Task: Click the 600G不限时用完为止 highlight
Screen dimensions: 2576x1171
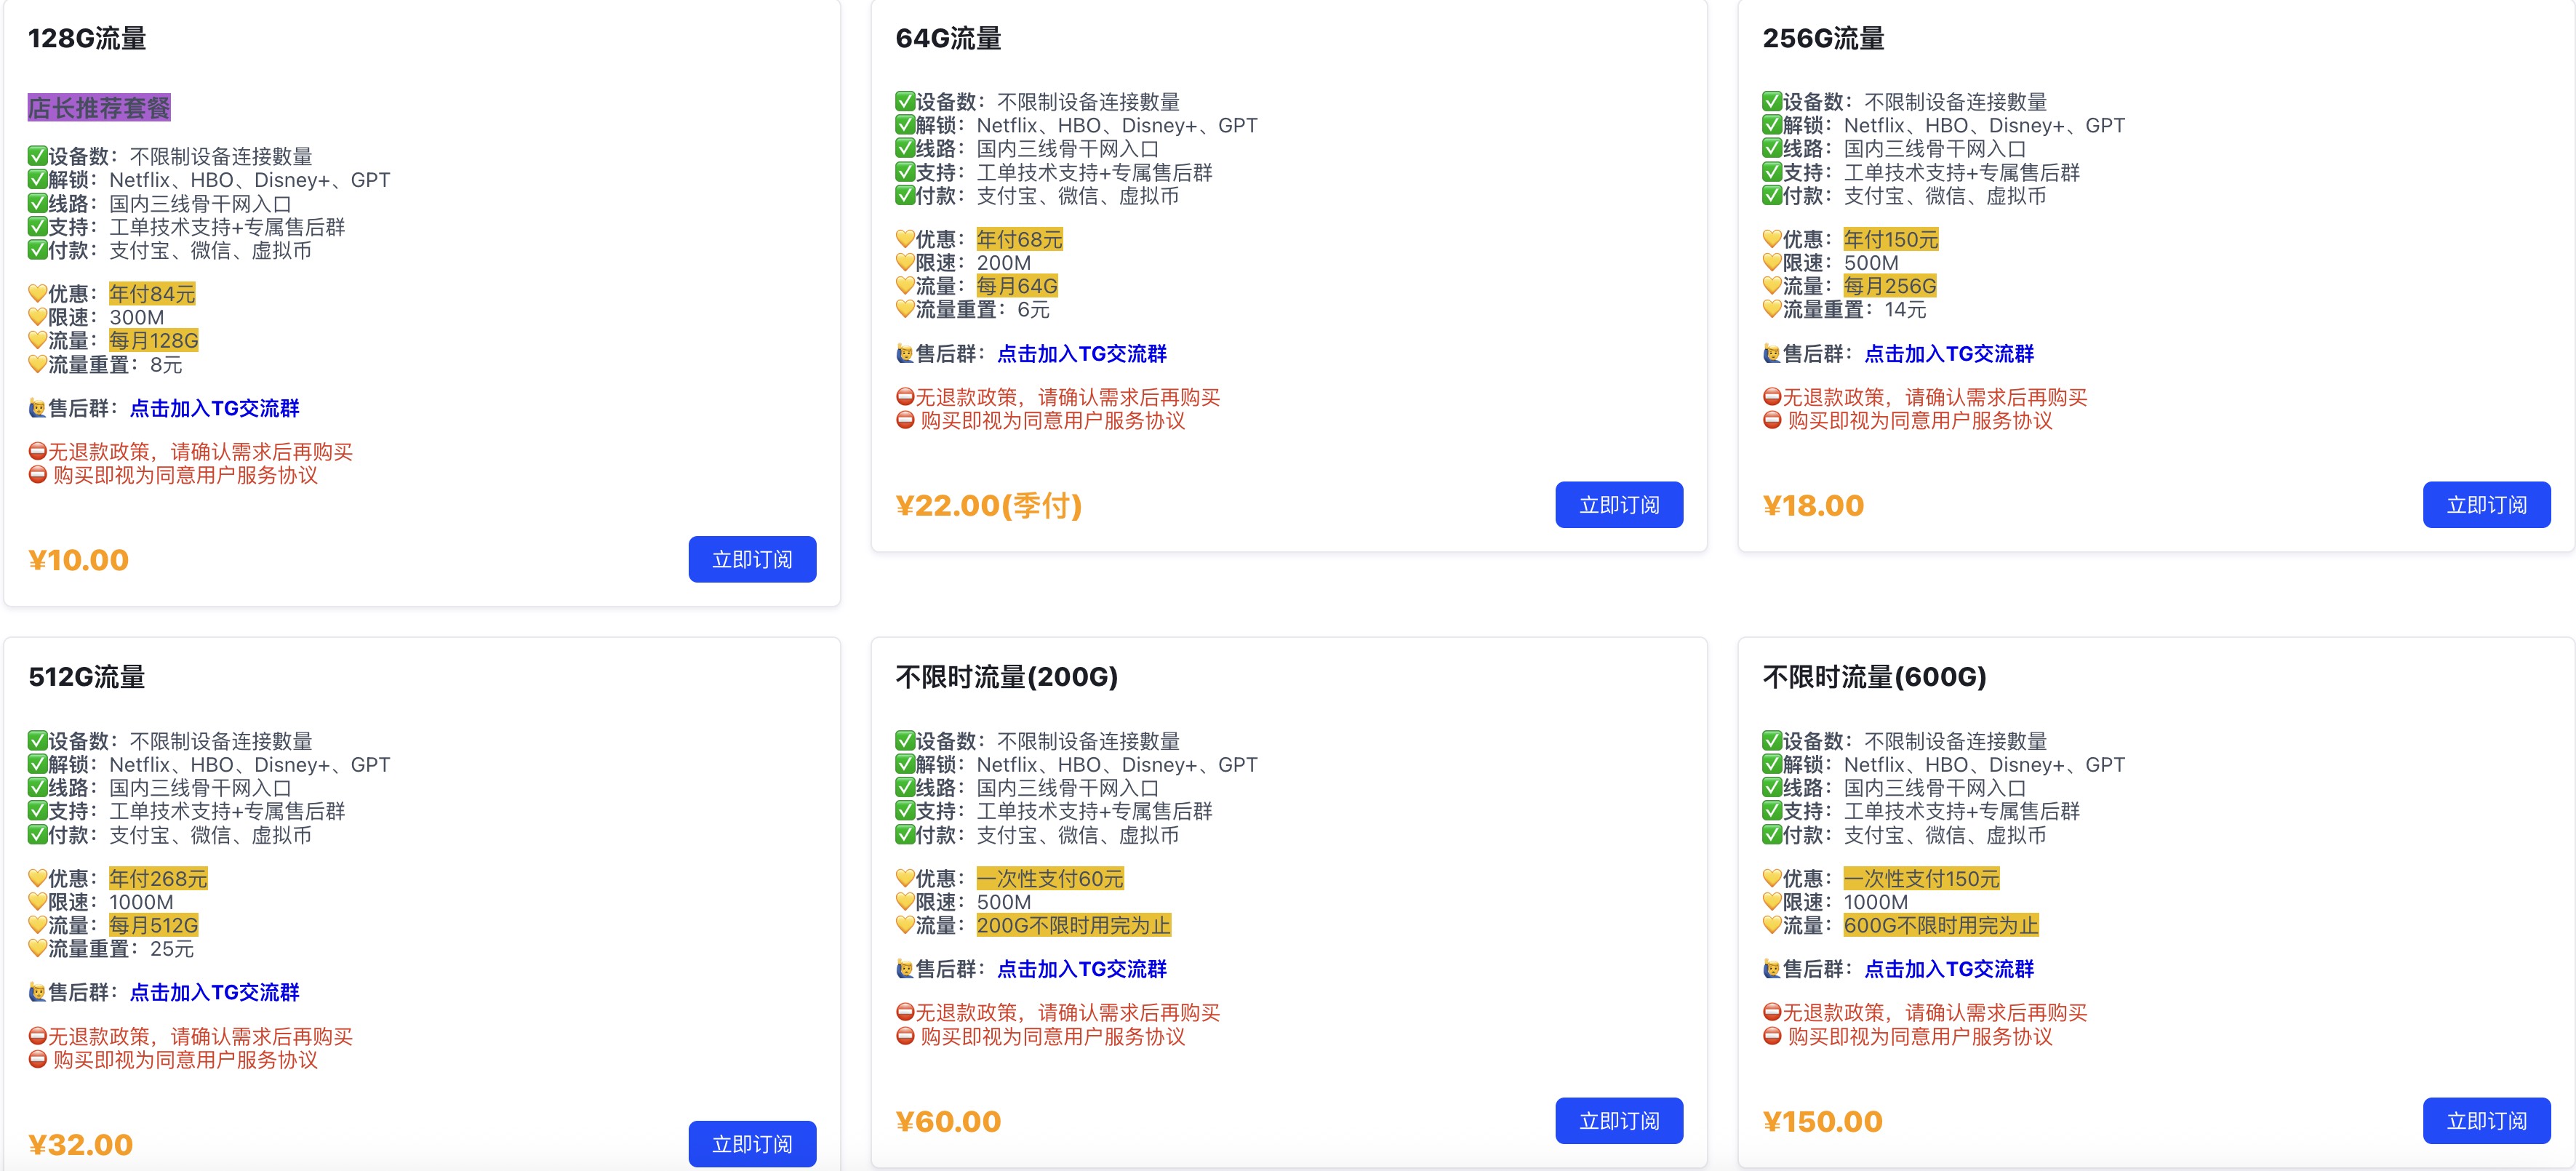Action: click(x=1940, y=926)
